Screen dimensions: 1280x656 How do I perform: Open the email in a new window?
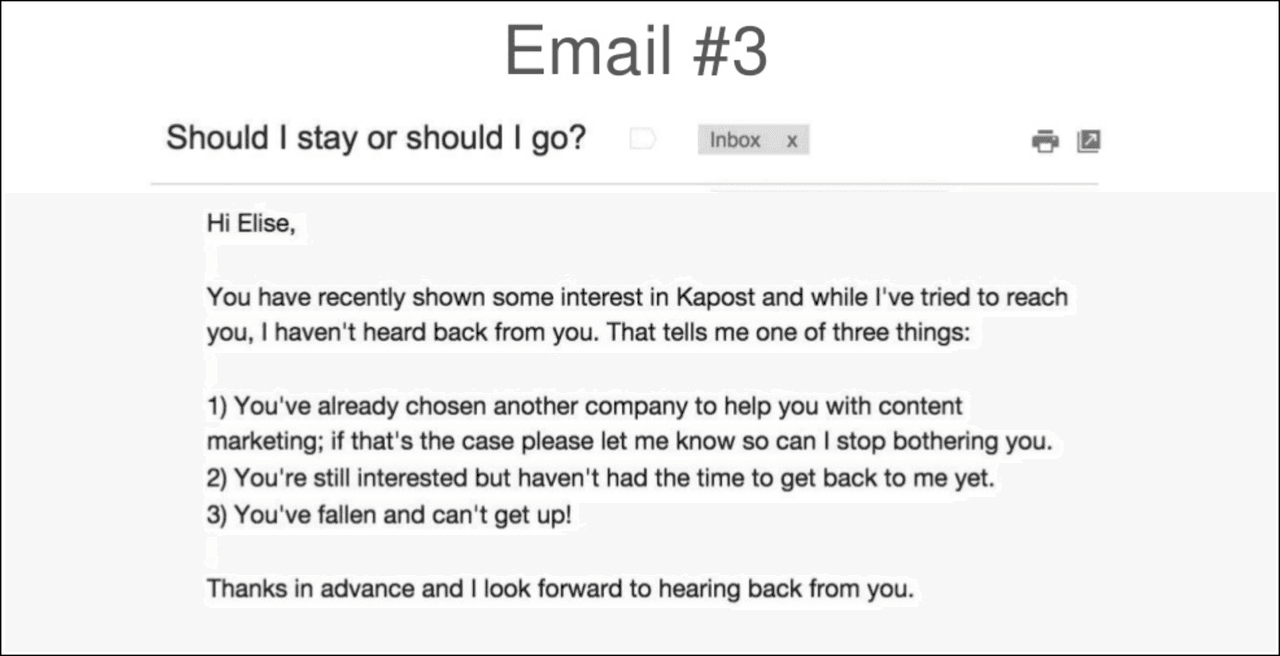pos(1088,141)
